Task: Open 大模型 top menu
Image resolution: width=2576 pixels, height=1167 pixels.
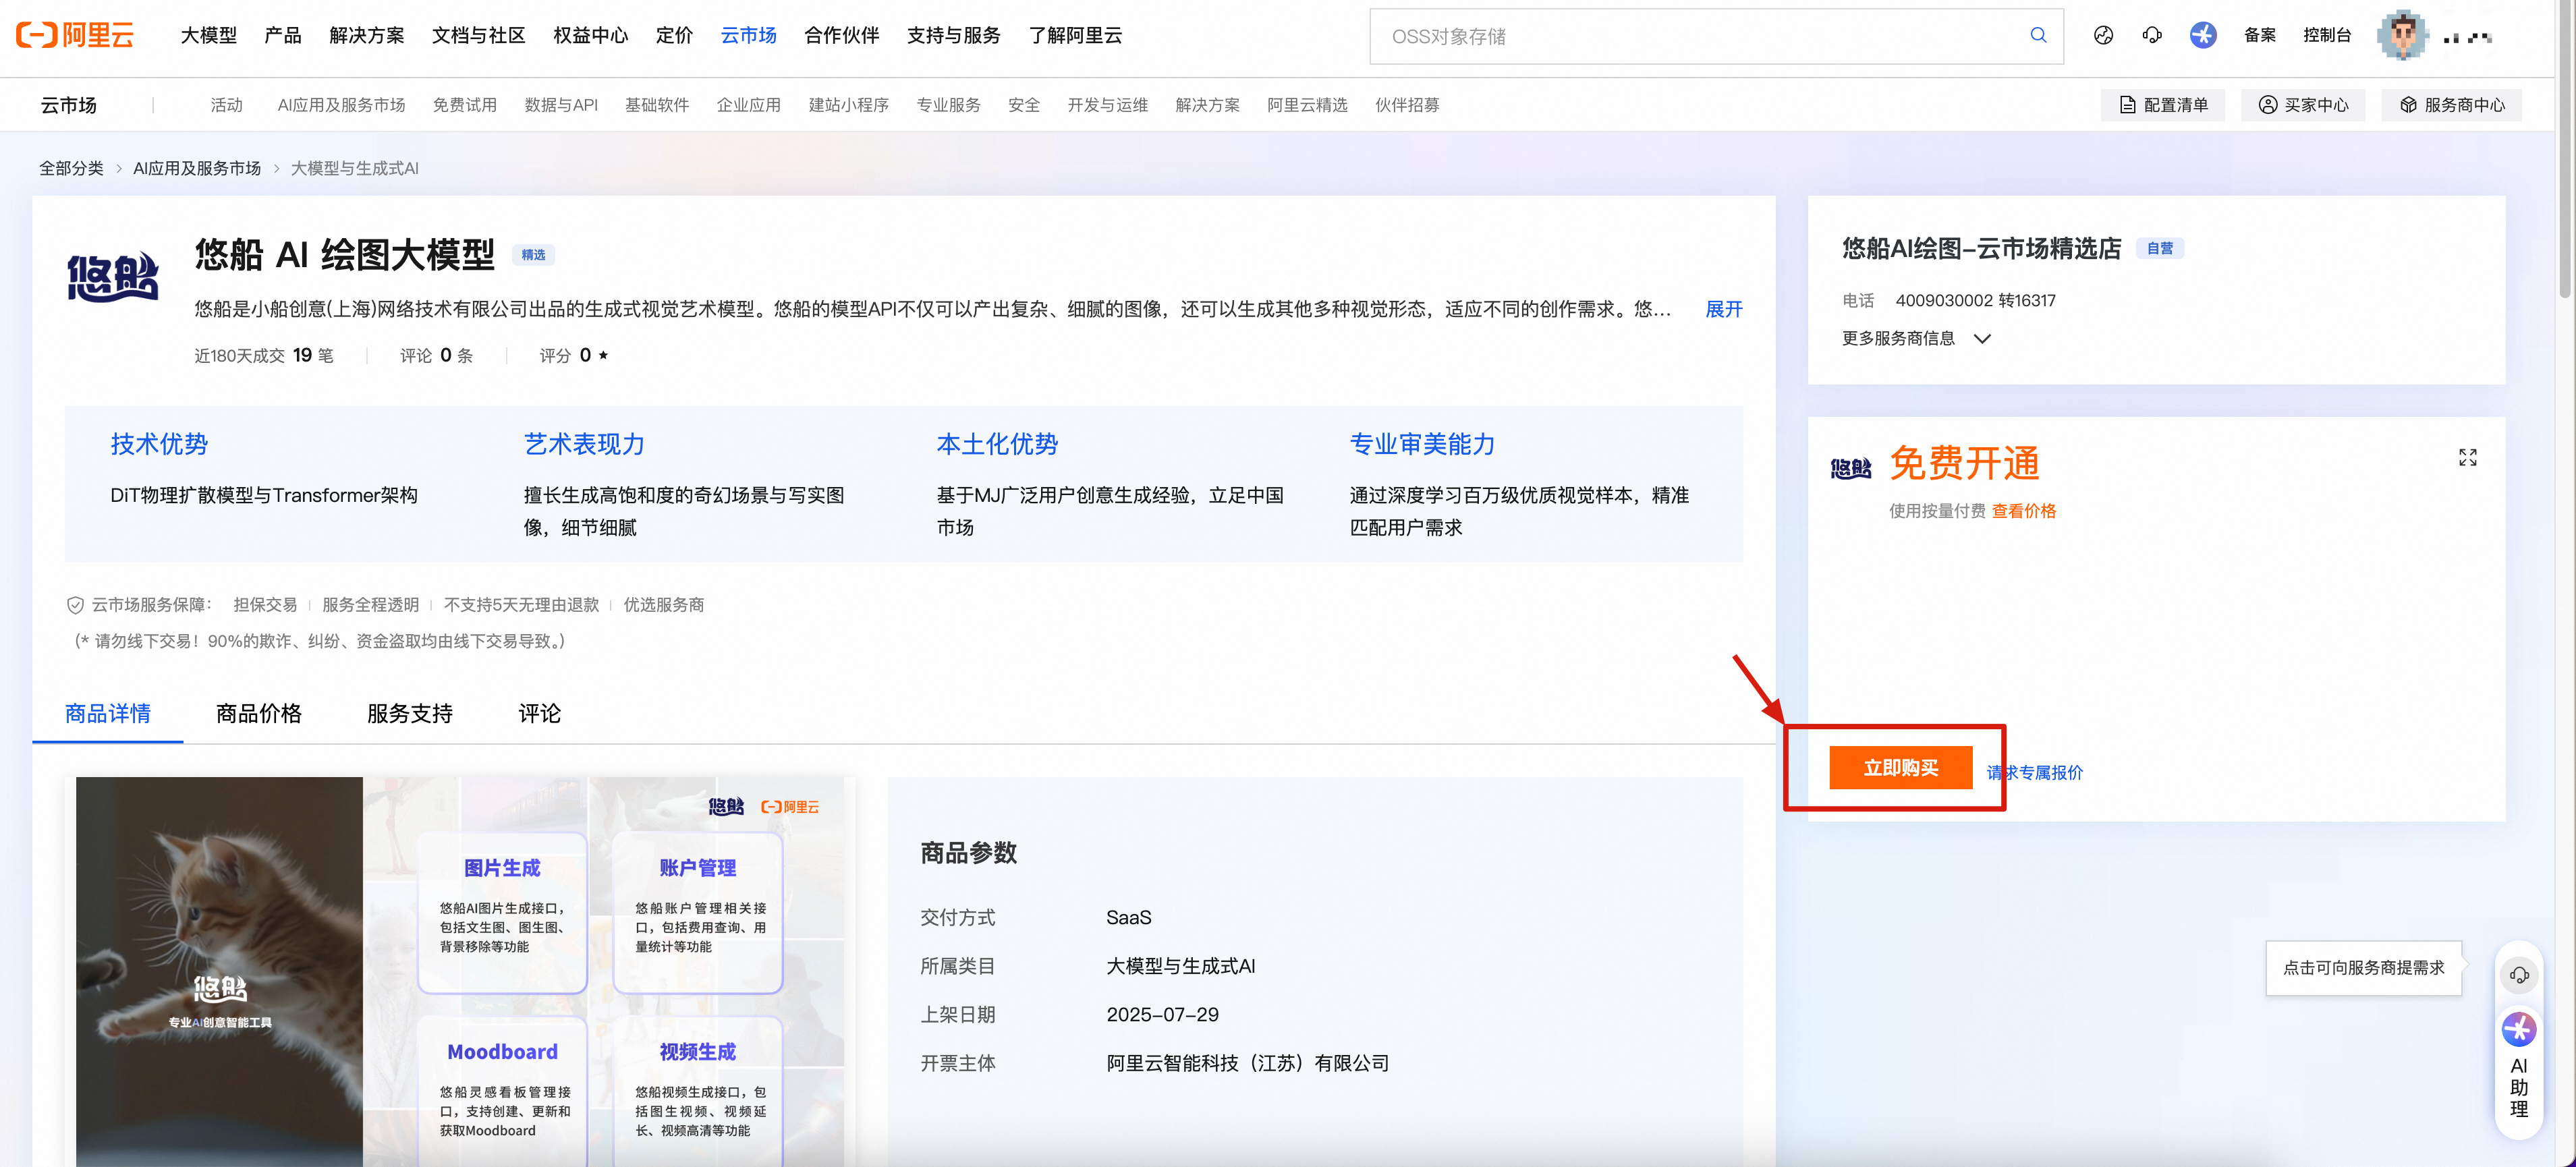Action: tap(208, 35)
